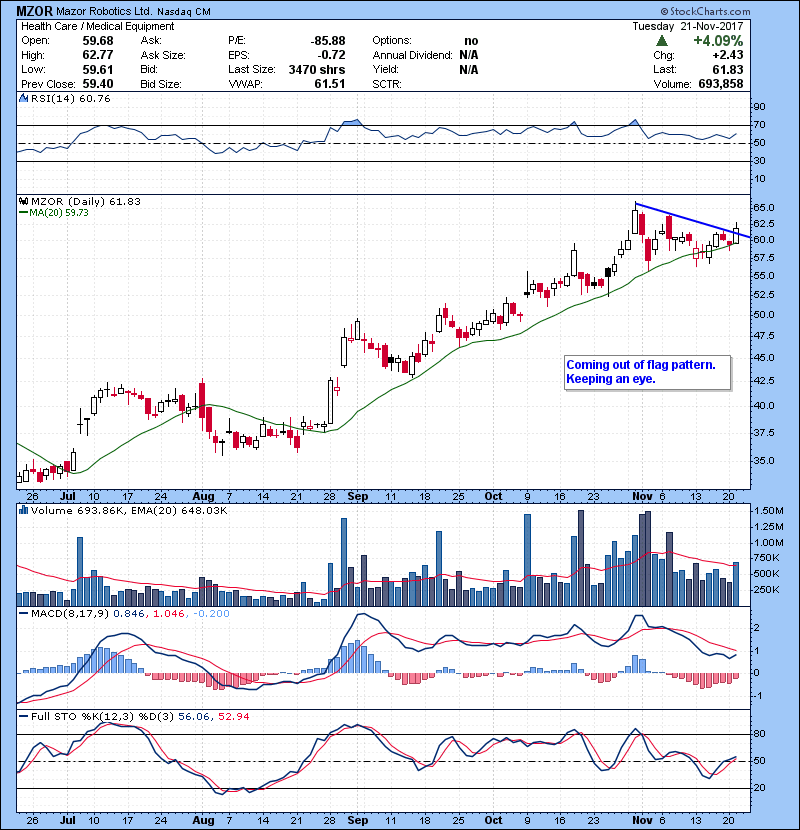
Task: Click the green up-arrow change indicator
Action: pos(661,41)
